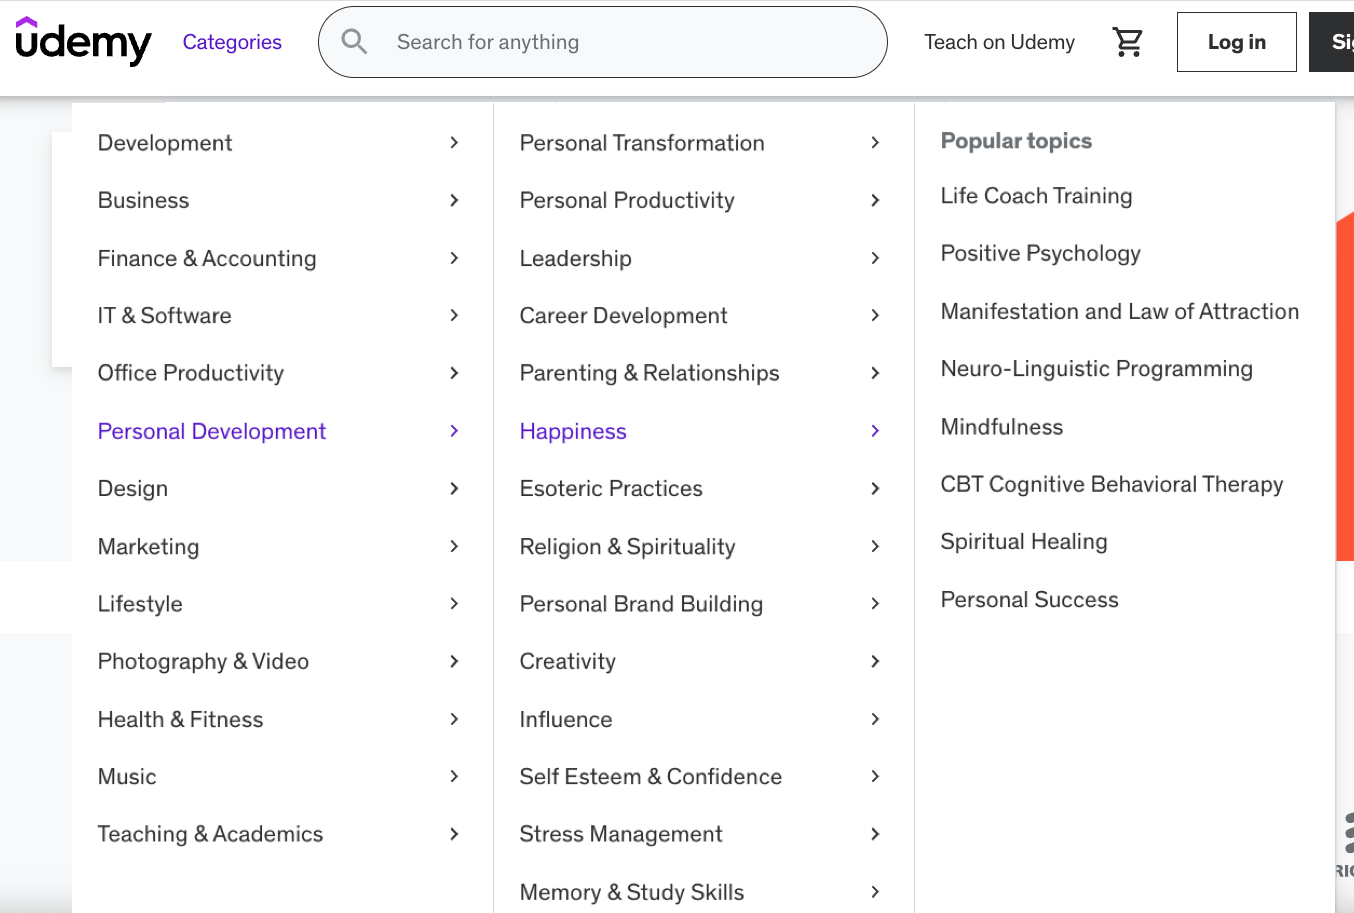Open Life Coach Training topic
Viewport: 1354px width, 913px height.
1036,195
